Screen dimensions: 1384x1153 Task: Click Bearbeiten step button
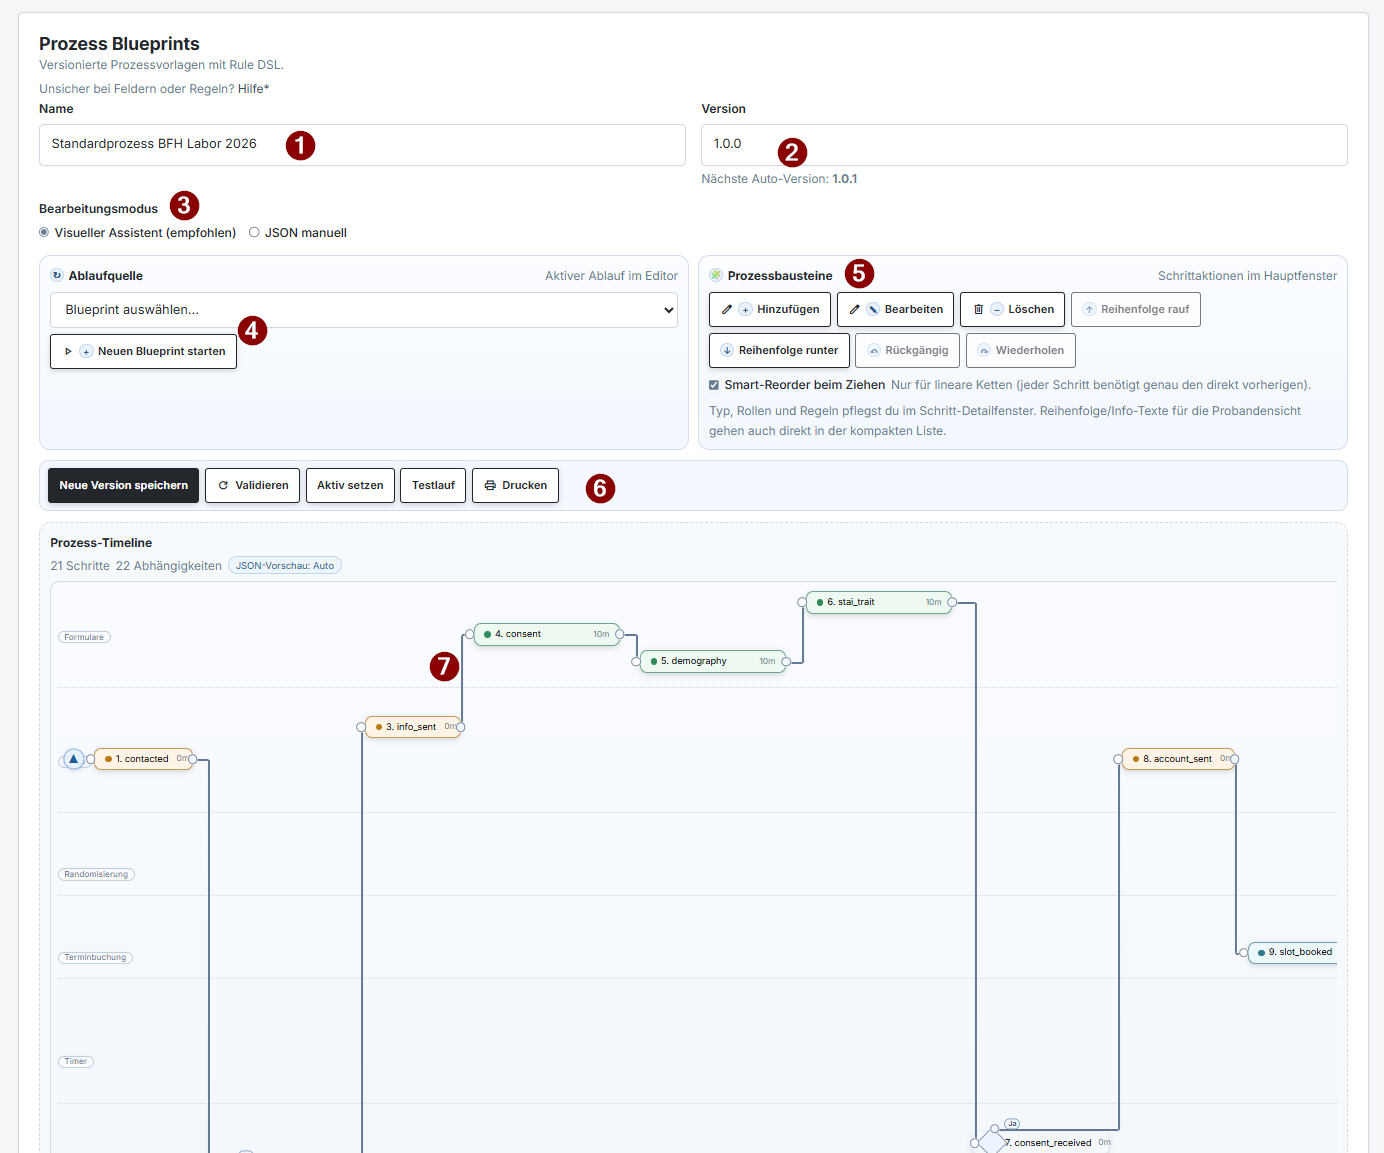tap(896, 309)
